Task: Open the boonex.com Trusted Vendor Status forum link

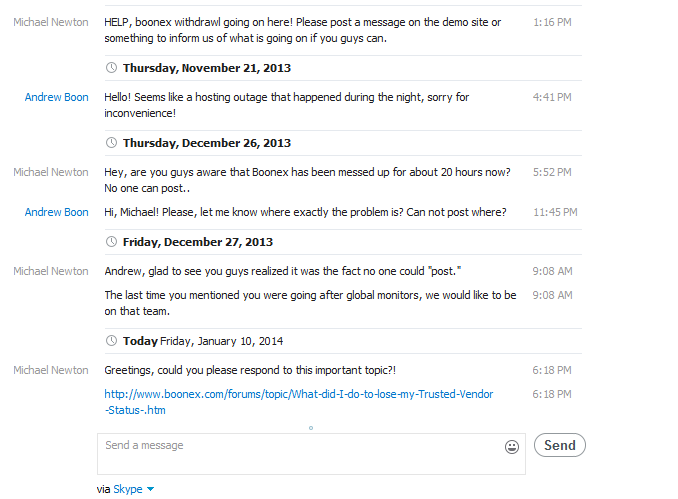Action: pos(299,402)
